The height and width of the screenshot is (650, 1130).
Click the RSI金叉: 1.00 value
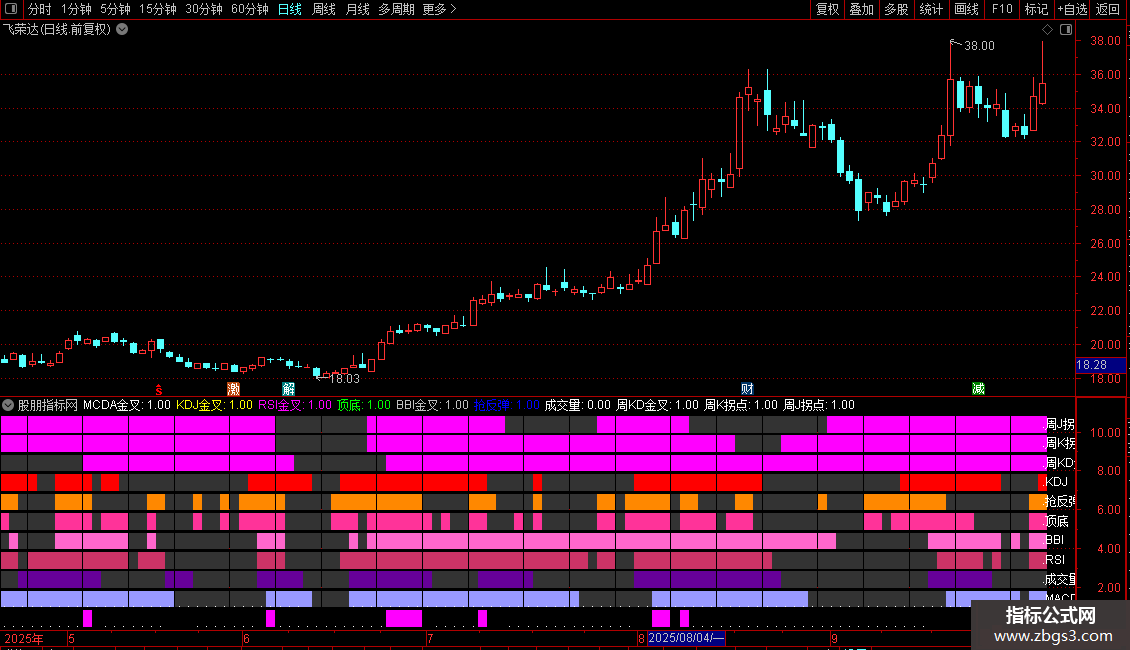click(x=295, y=405)
